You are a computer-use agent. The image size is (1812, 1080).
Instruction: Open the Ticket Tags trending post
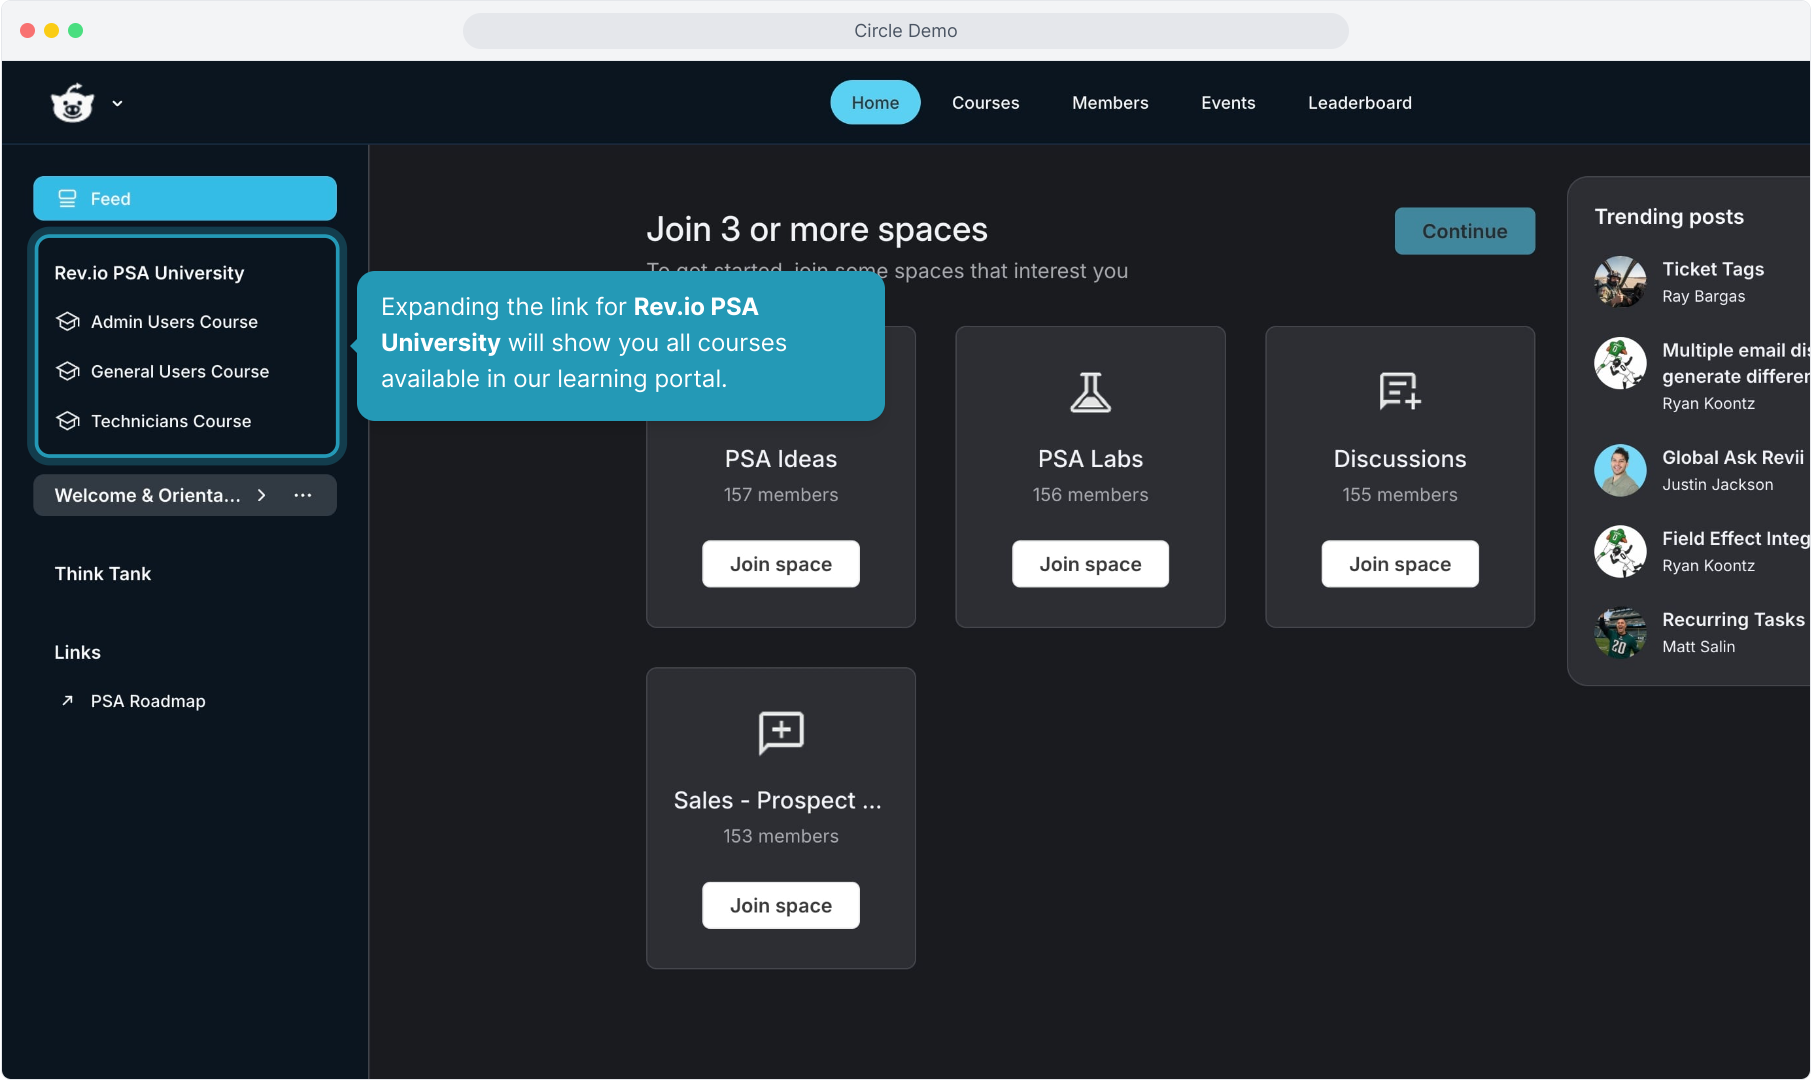[x=1712, y=269]
